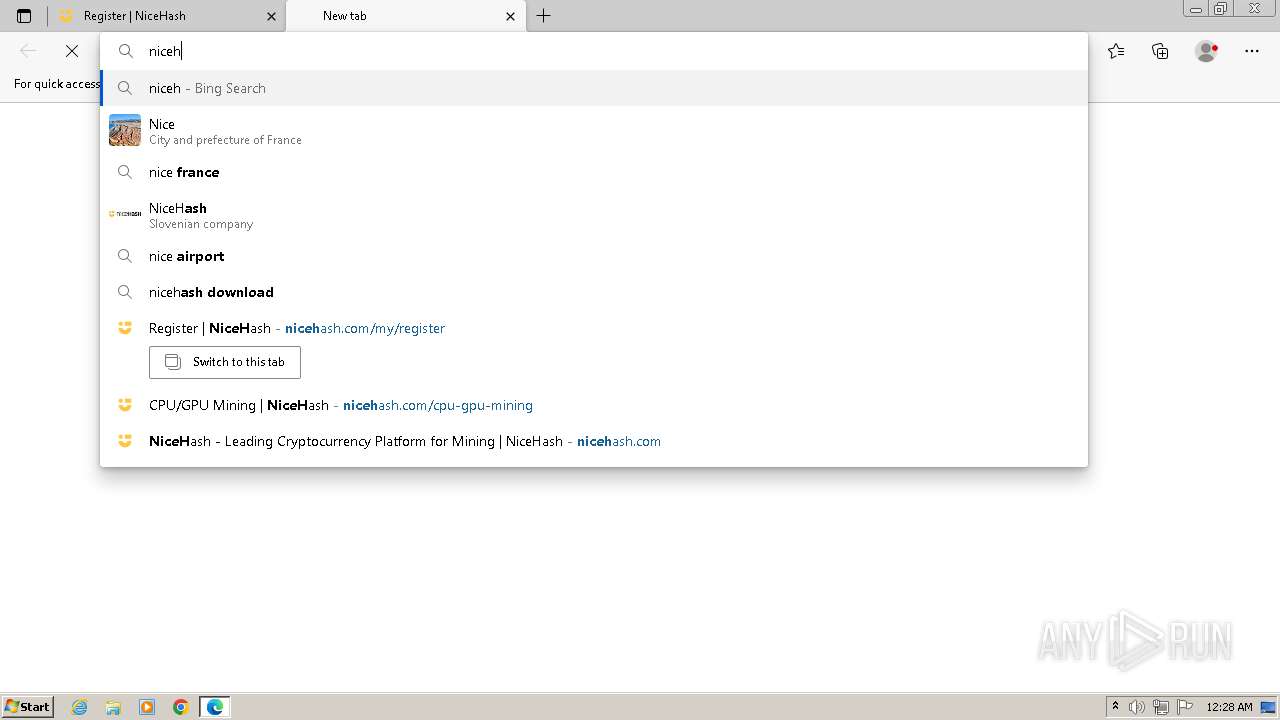Screen dimensions: 1280x720
Task: Open the network tray icon
Action: point(1161,707)
